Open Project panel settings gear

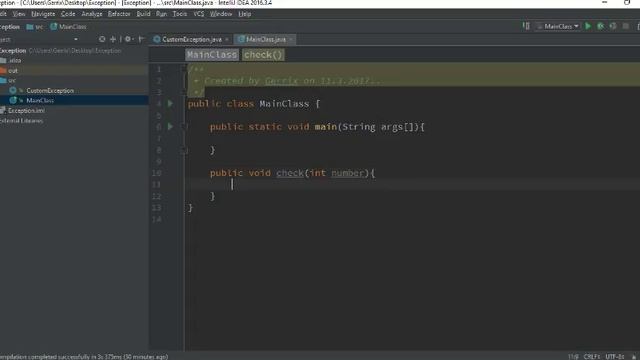128,39
